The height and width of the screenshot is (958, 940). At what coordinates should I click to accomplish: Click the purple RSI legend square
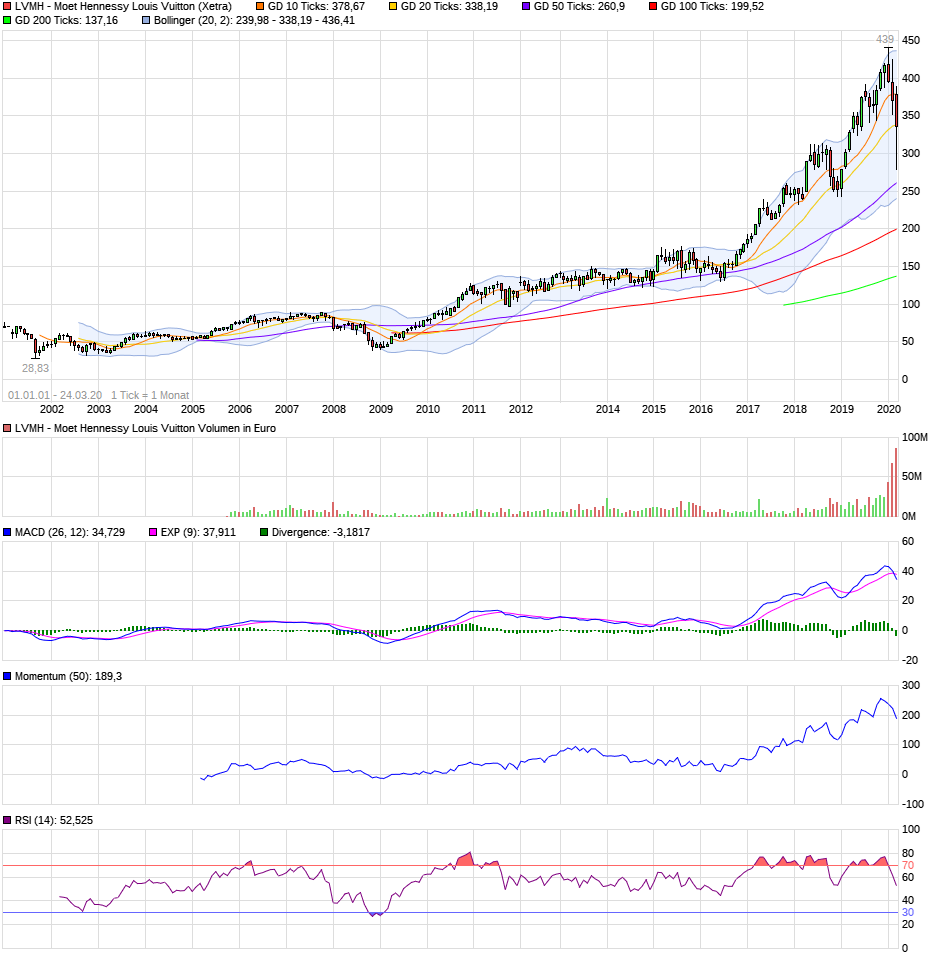coord(7,821)
